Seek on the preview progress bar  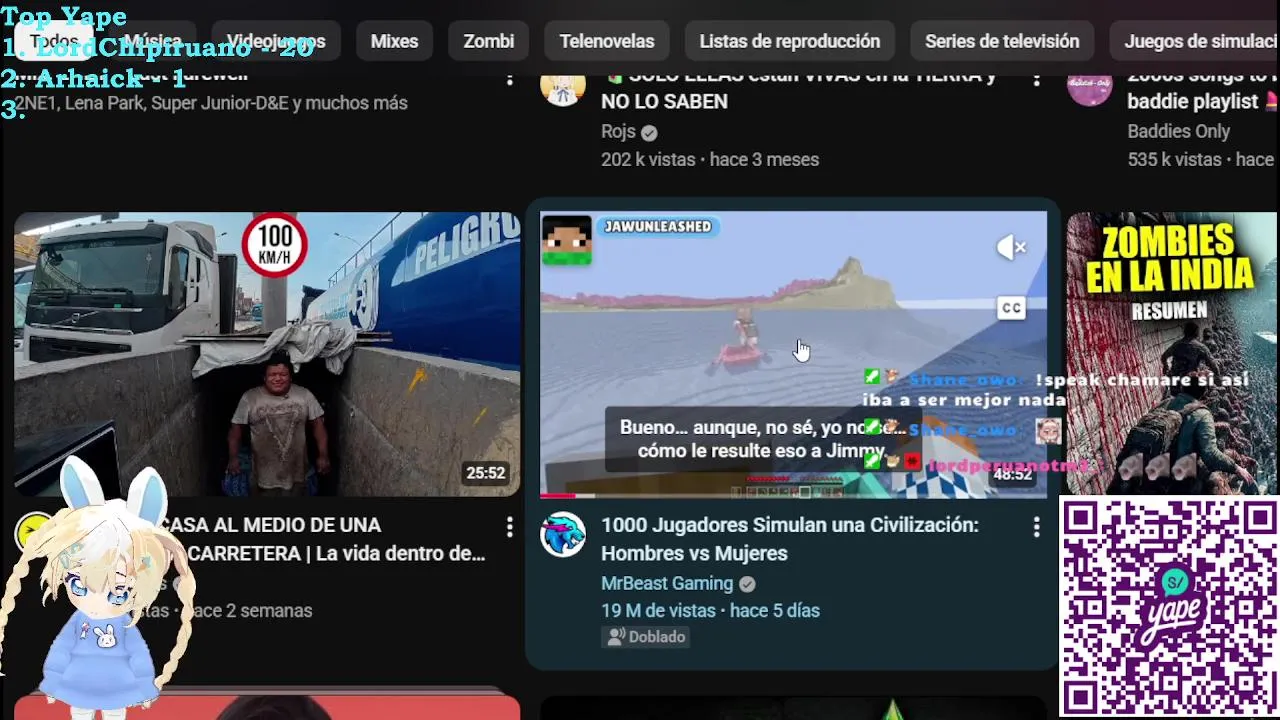pos(793,495)
